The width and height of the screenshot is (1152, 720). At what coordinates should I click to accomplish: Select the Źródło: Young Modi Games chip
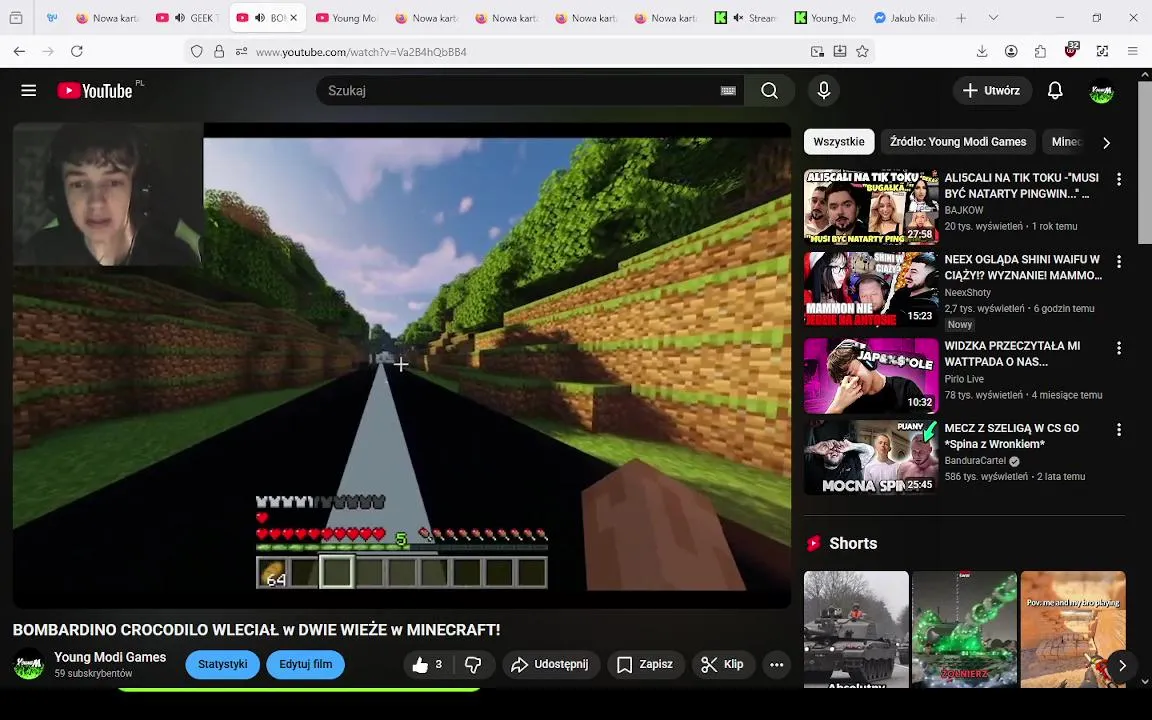point(958,142)
